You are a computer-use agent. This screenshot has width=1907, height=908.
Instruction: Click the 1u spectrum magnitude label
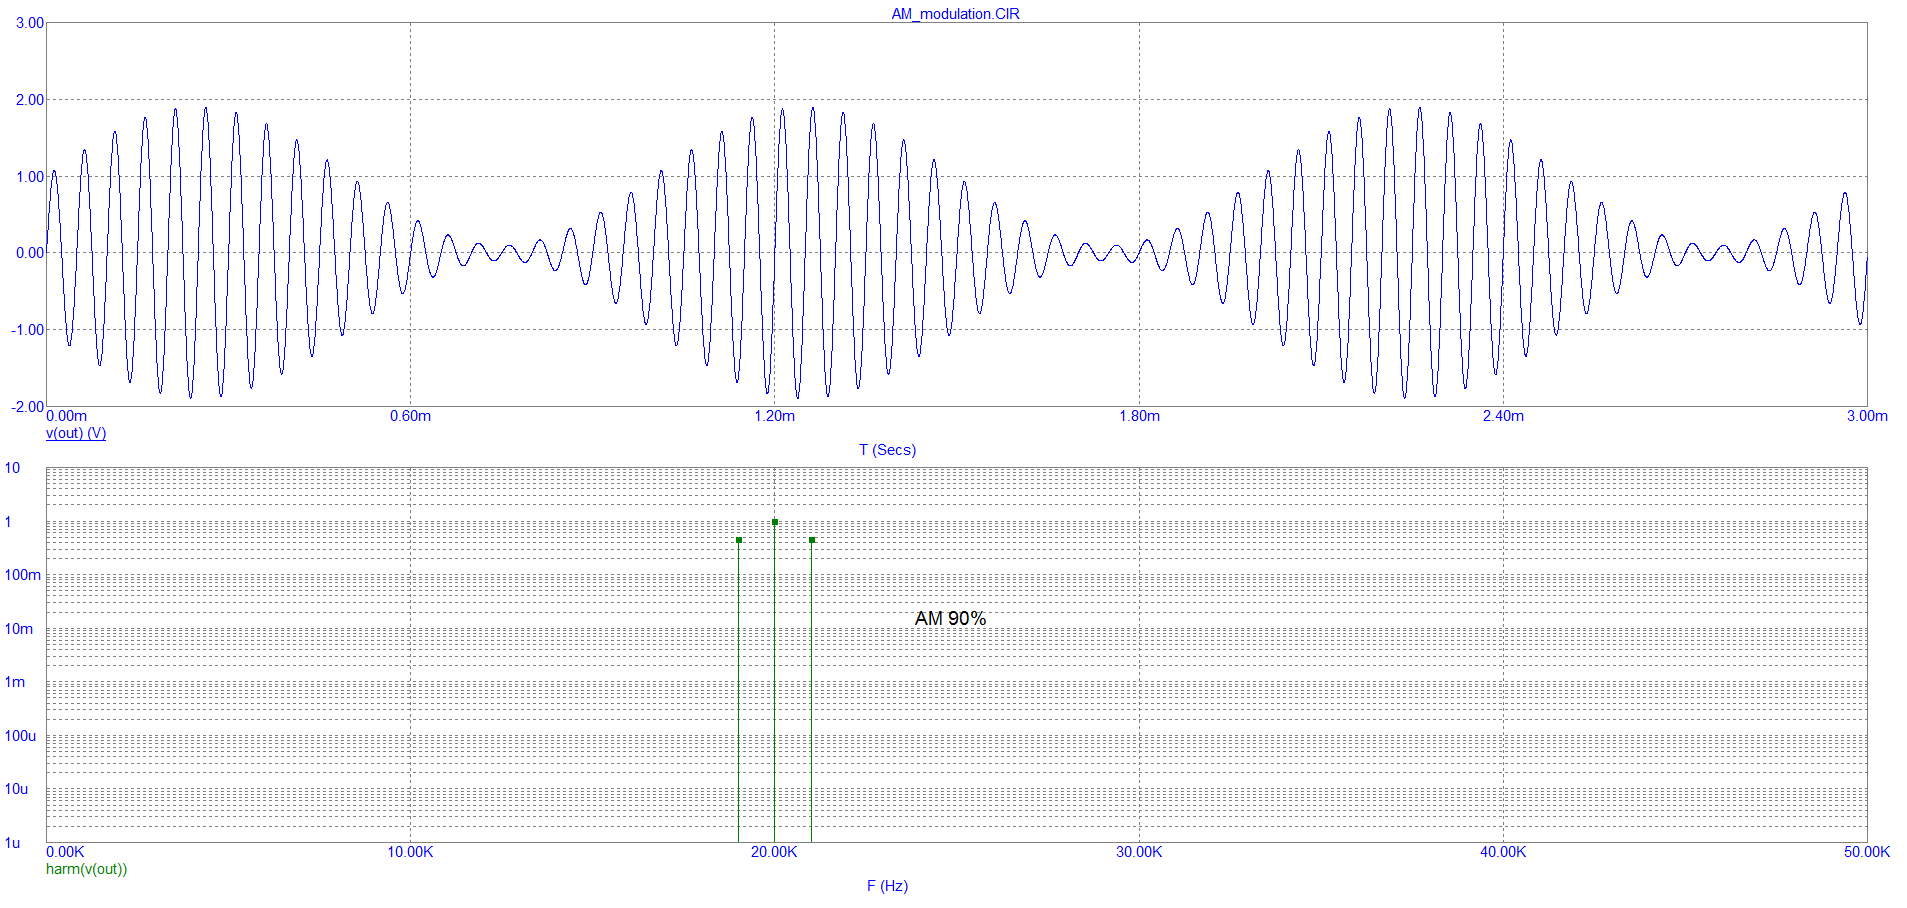pos(12,843)
